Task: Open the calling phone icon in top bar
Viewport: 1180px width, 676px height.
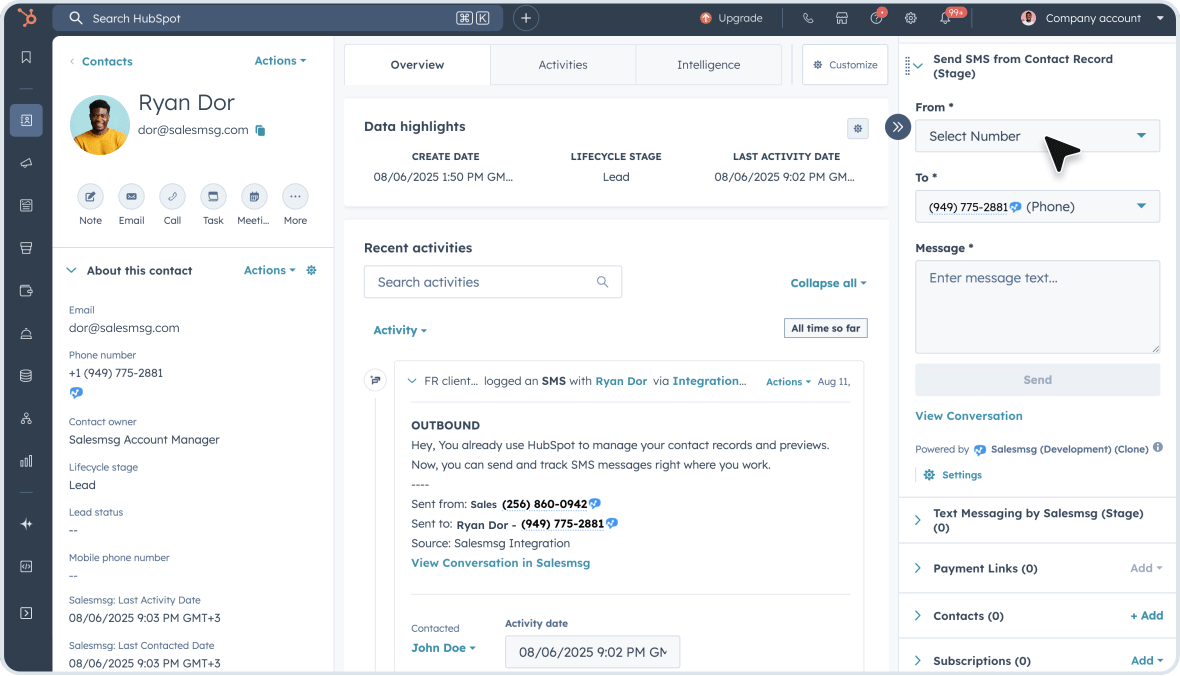Action: [x=807, y=18]
